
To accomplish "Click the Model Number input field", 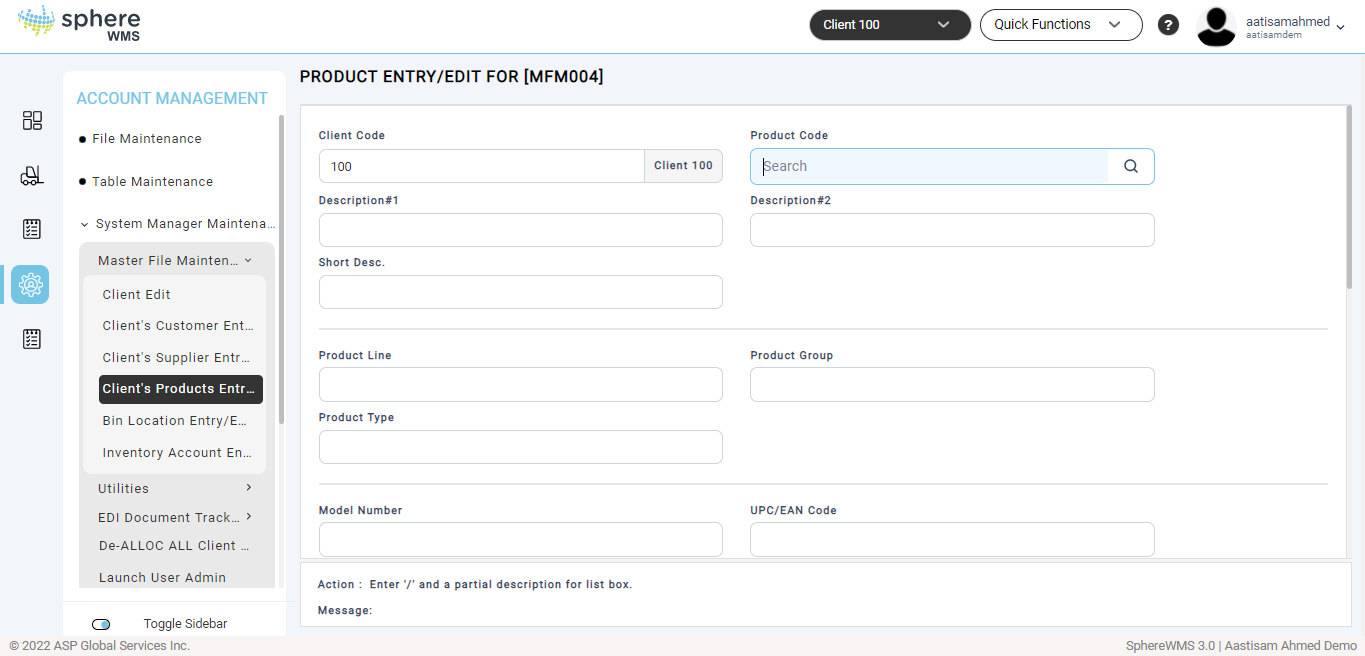I will pyautogui.click(x=521, y=539).
